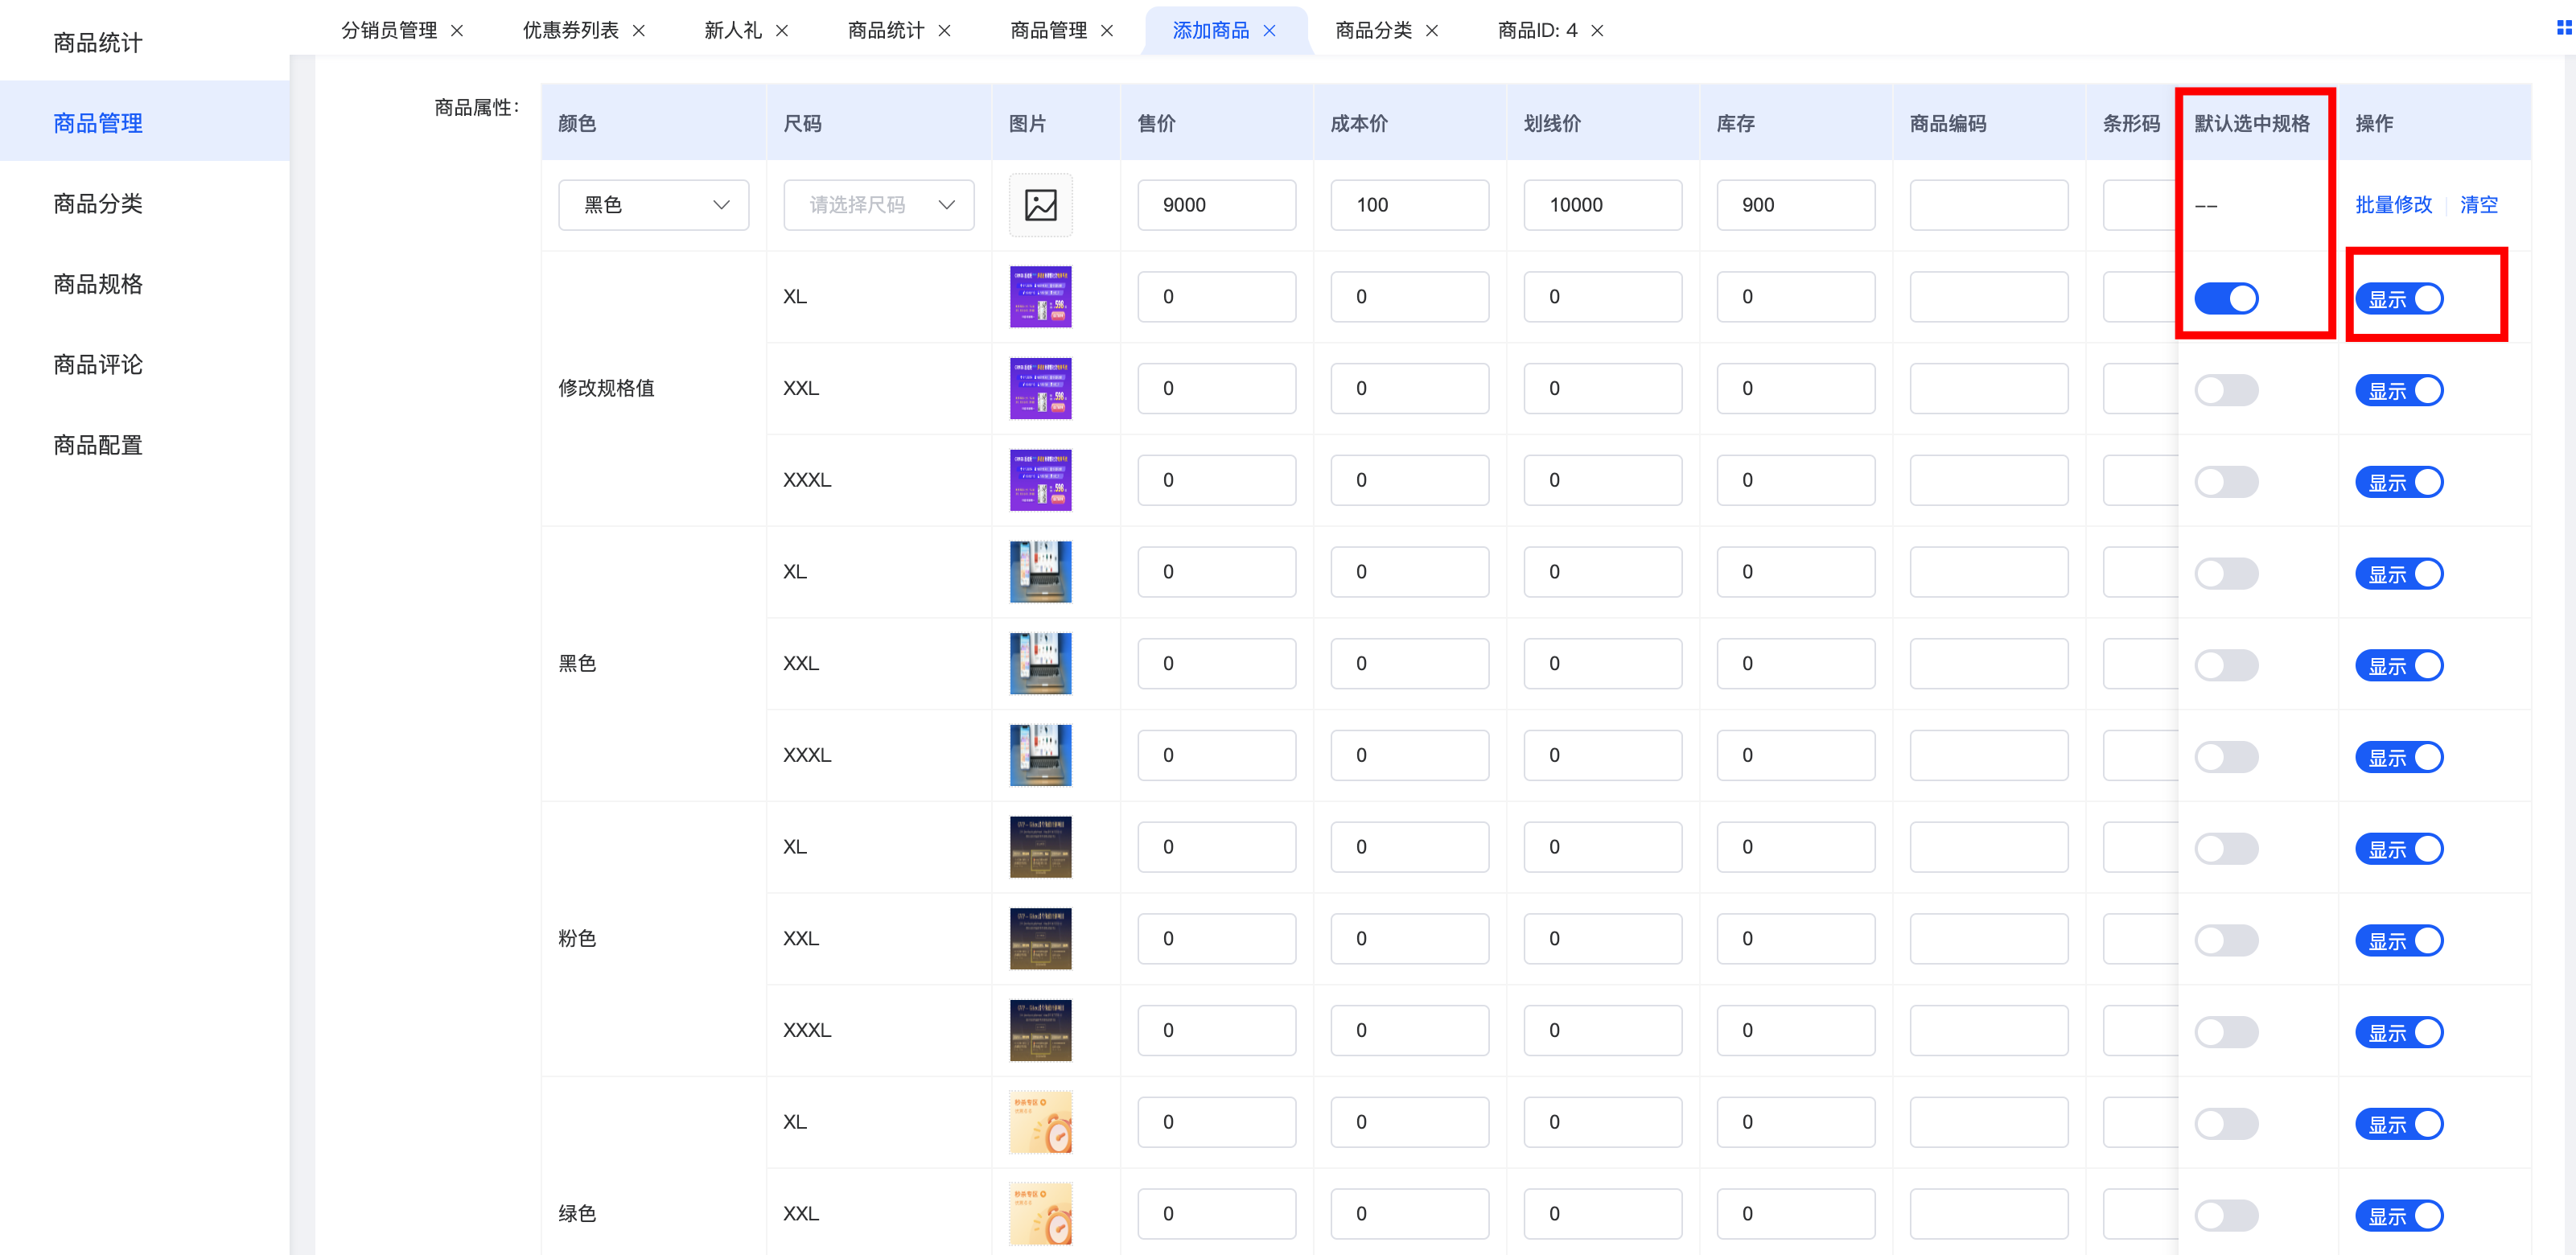Image resolution: width=2576 pixels, height=1255 pixels.
Task: Click the image upload placeholder icon
Action: click(x=1040, y=205)
